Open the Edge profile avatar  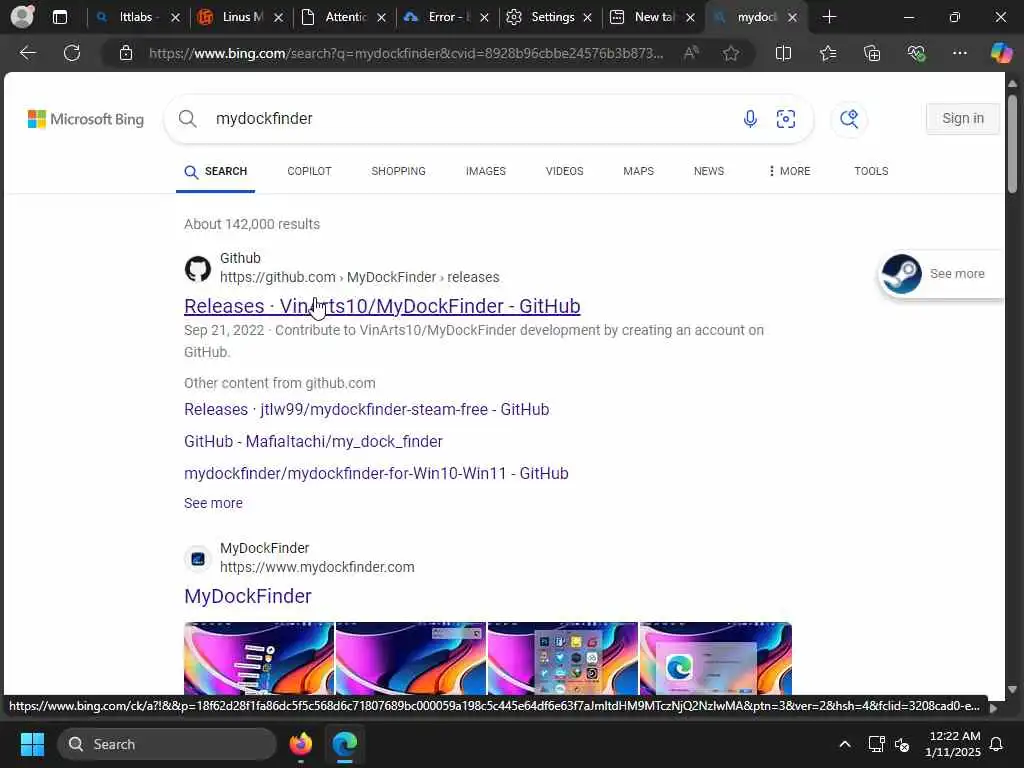point(22,17)
